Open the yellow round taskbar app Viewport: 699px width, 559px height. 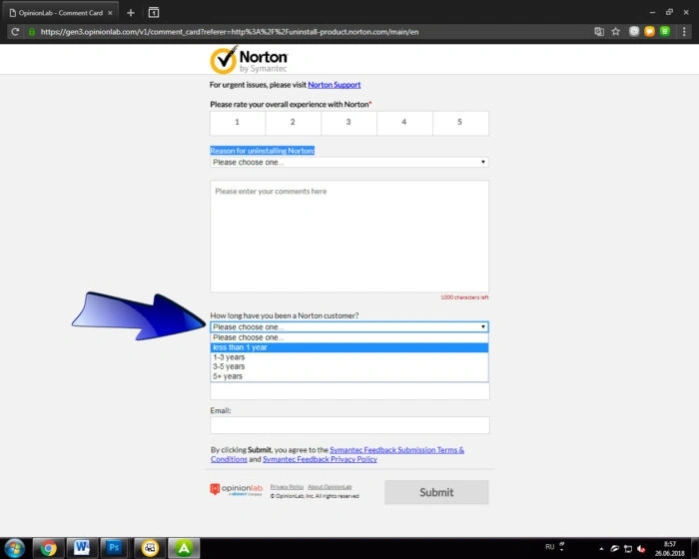coord(150,548)
